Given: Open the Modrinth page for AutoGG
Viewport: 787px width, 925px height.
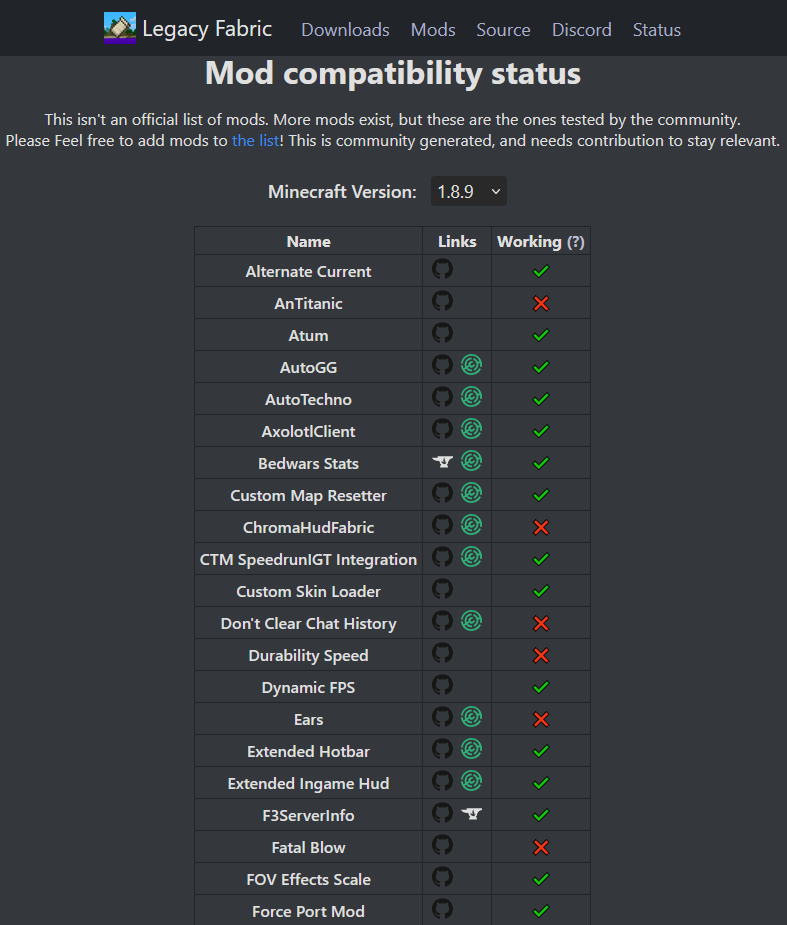Looking at the screenshot, I should pyautogui.click(x=471, y=365).
